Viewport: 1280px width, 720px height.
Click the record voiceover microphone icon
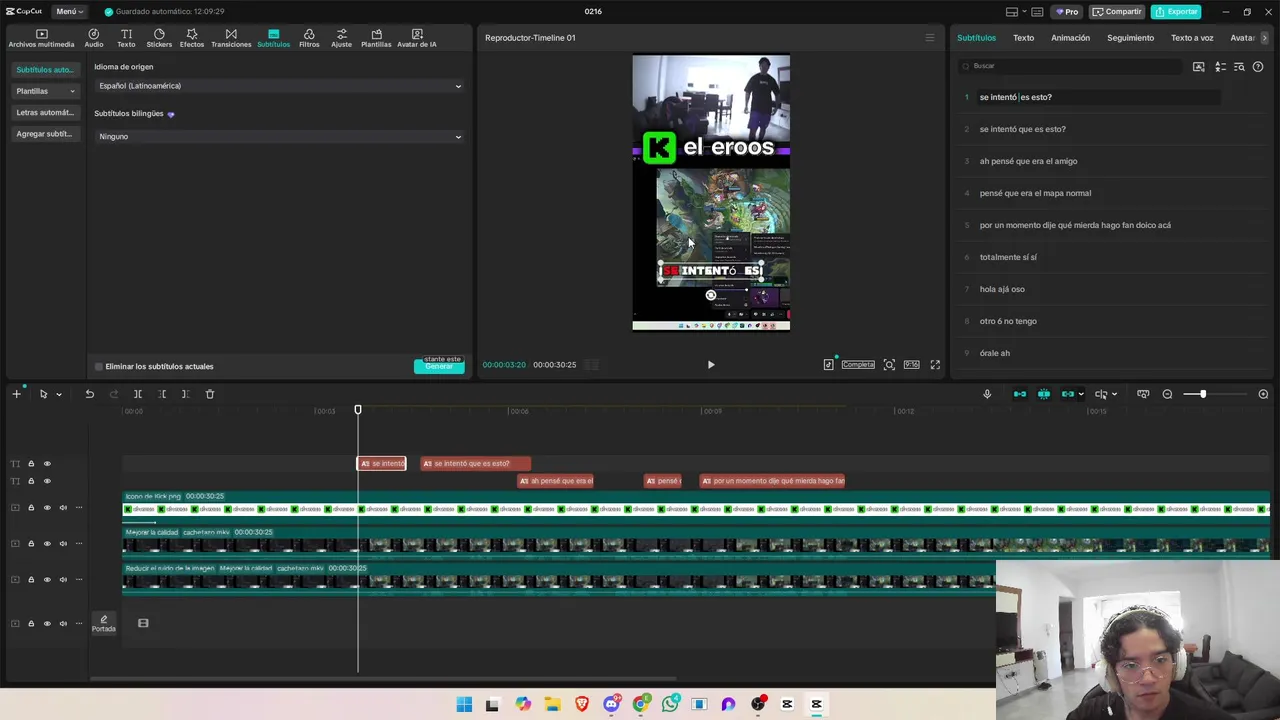tap(987, 394)
